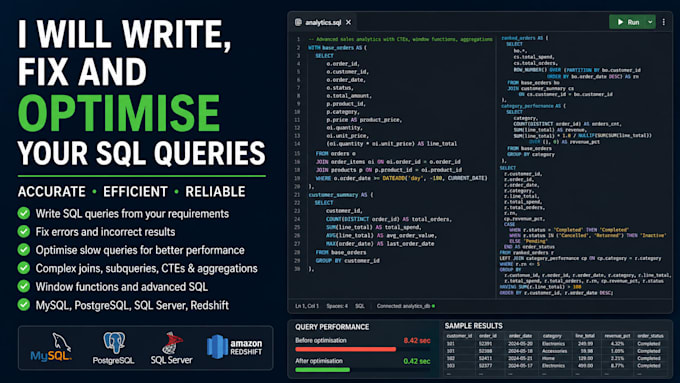This screenshot has width=680, height=383.
Task: Open the dropdown arrow beside Run
Action: click(650, 22)
